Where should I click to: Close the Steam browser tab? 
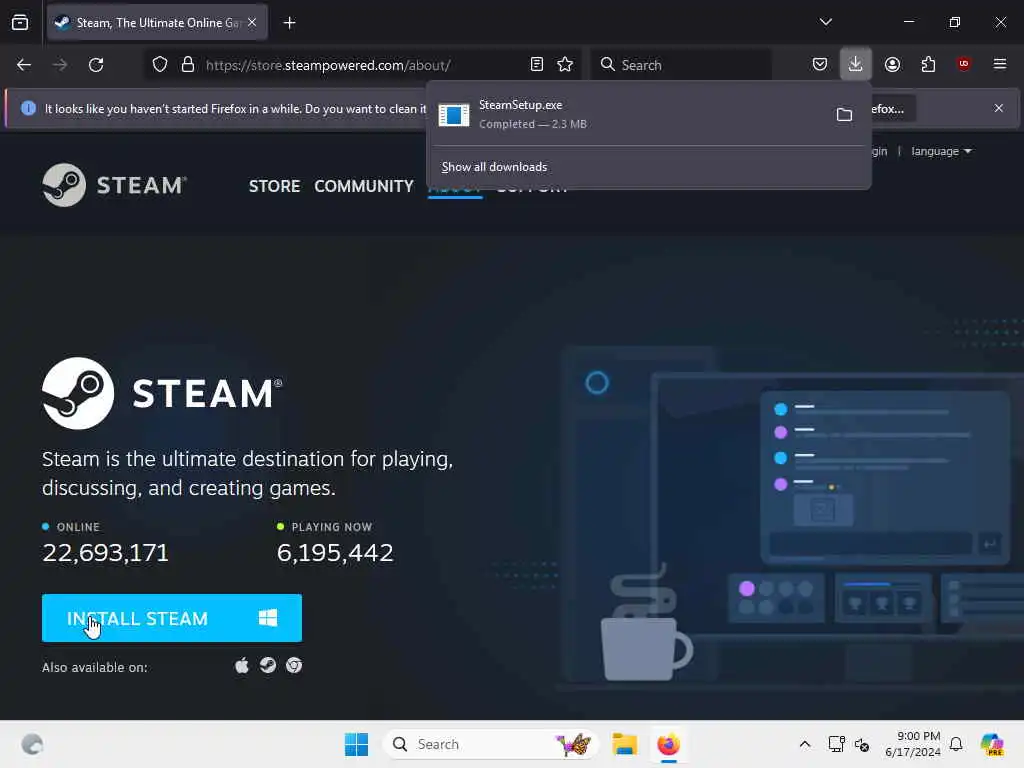pos(252,22)
